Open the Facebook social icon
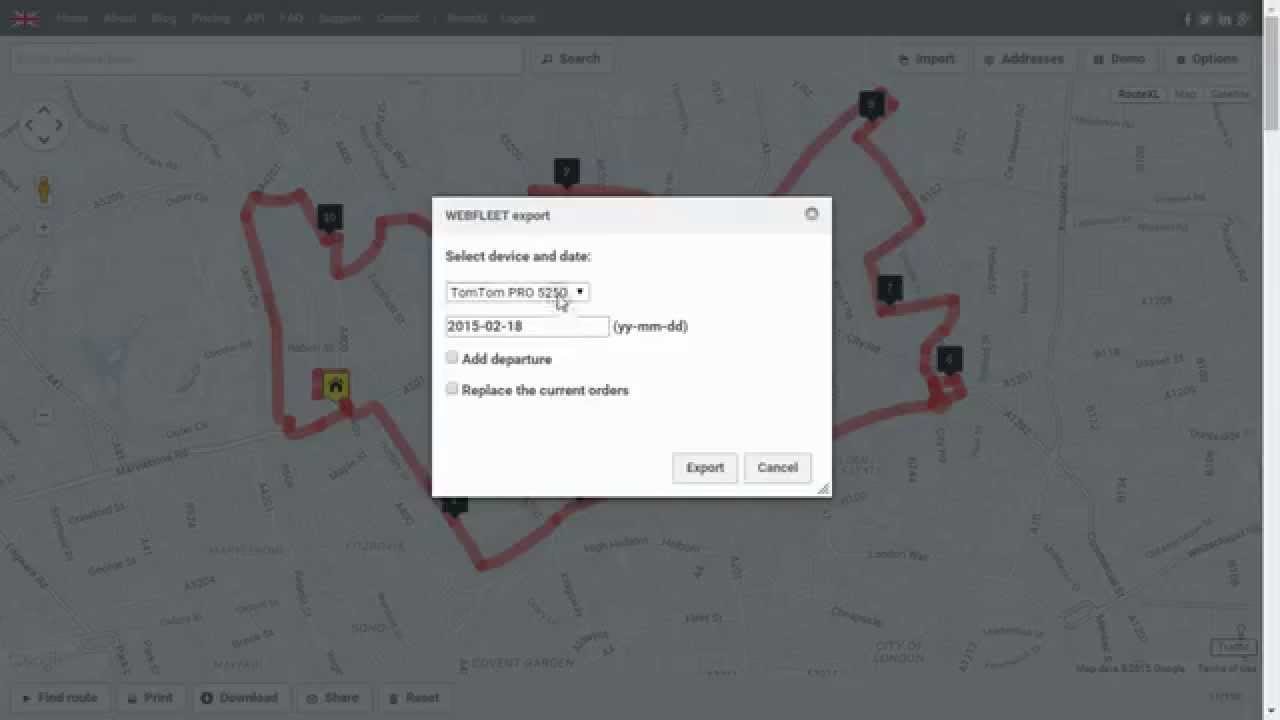 click(x=1188, y=19)
